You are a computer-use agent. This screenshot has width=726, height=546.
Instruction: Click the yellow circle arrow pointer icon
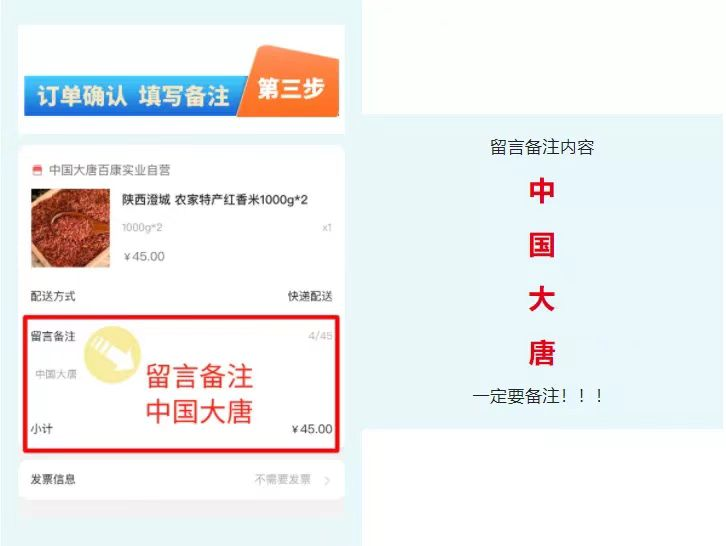click(113, 355)
